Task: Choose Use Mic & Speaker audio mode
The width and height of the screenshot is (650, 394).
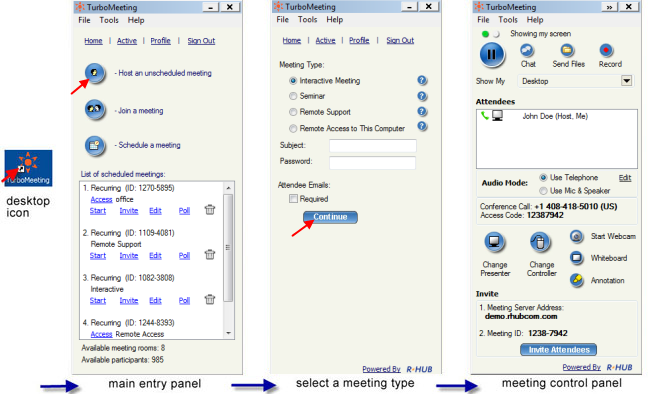Action: [543, 191]
